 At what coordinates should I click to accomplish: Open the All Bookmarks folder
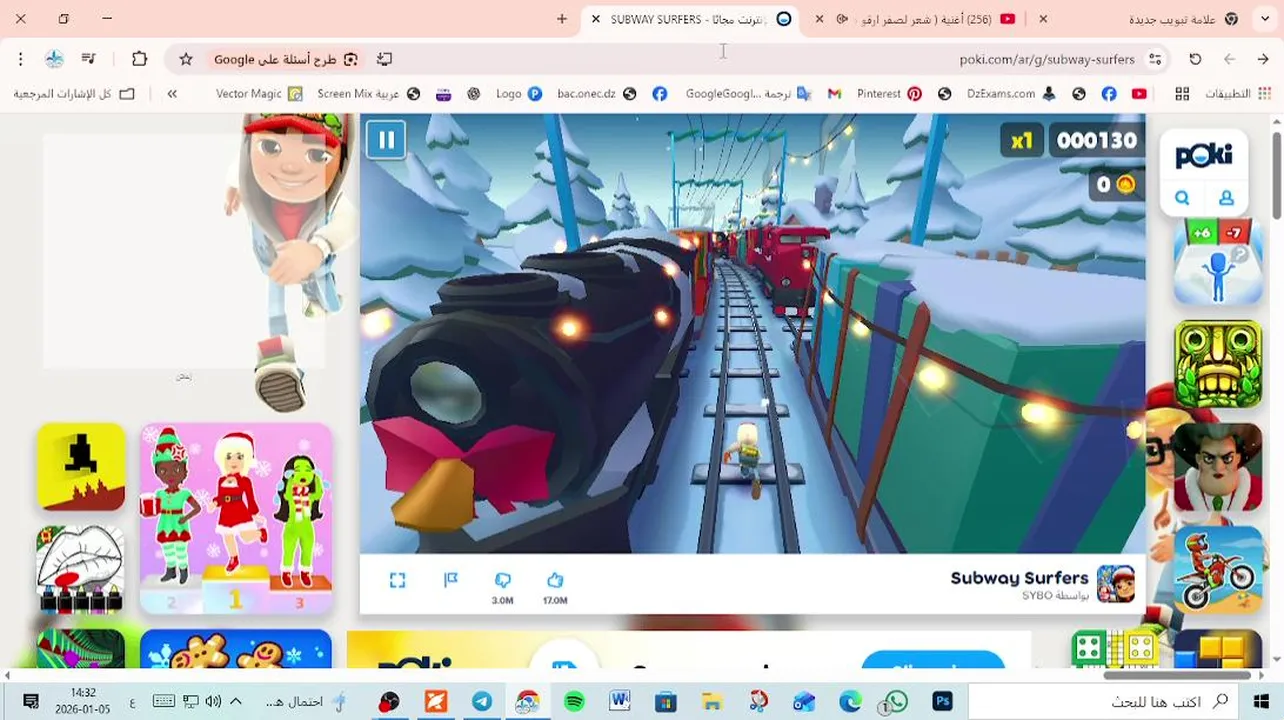73,93
